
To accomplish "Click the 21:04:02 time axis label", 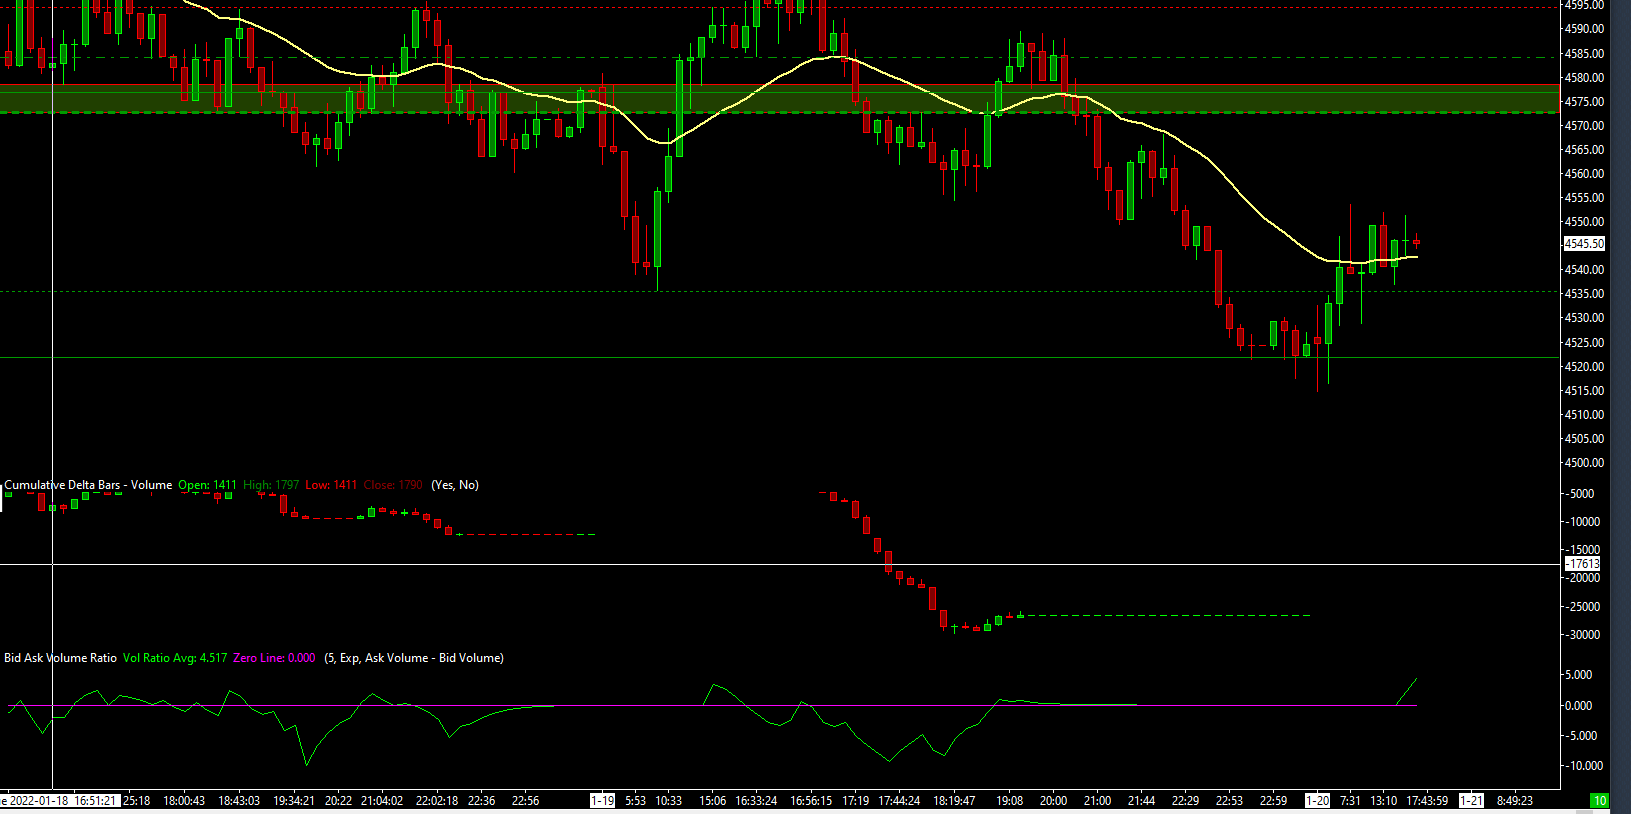I will coord(382,801).
